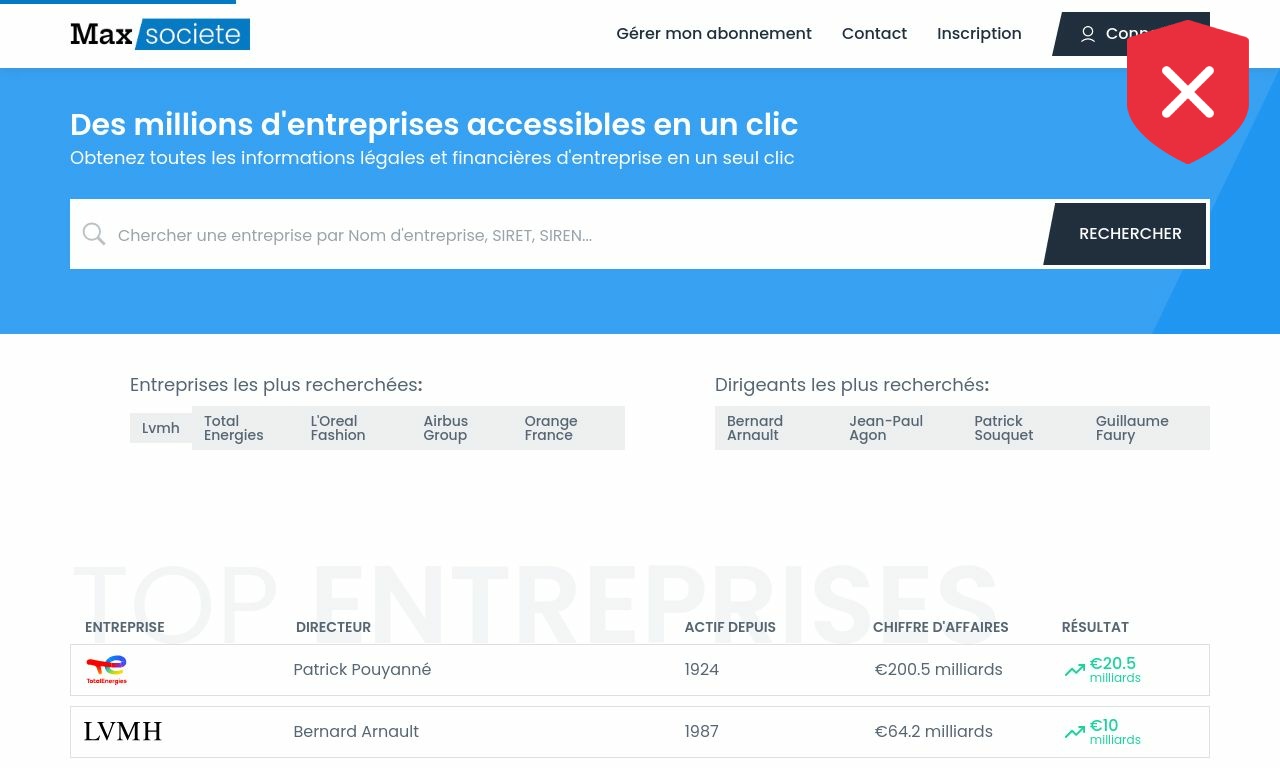Click the red shield with X icon

click(x=1188, y=92)
